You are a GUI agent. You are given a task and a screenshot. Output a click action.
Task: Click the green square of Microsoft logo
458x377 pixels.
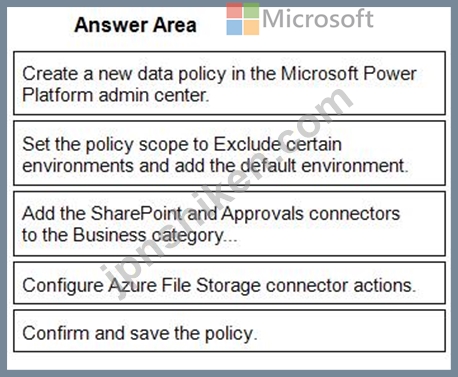point(251,11)
